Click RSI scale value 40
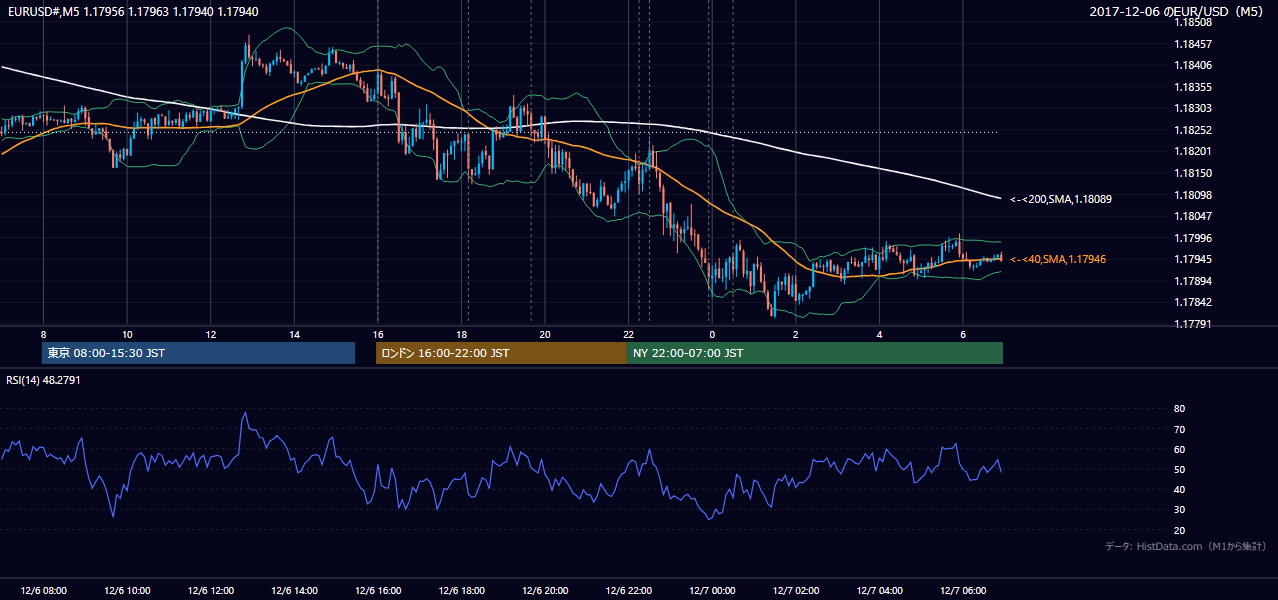1278x600 pixels. (x=1180, y=489)
